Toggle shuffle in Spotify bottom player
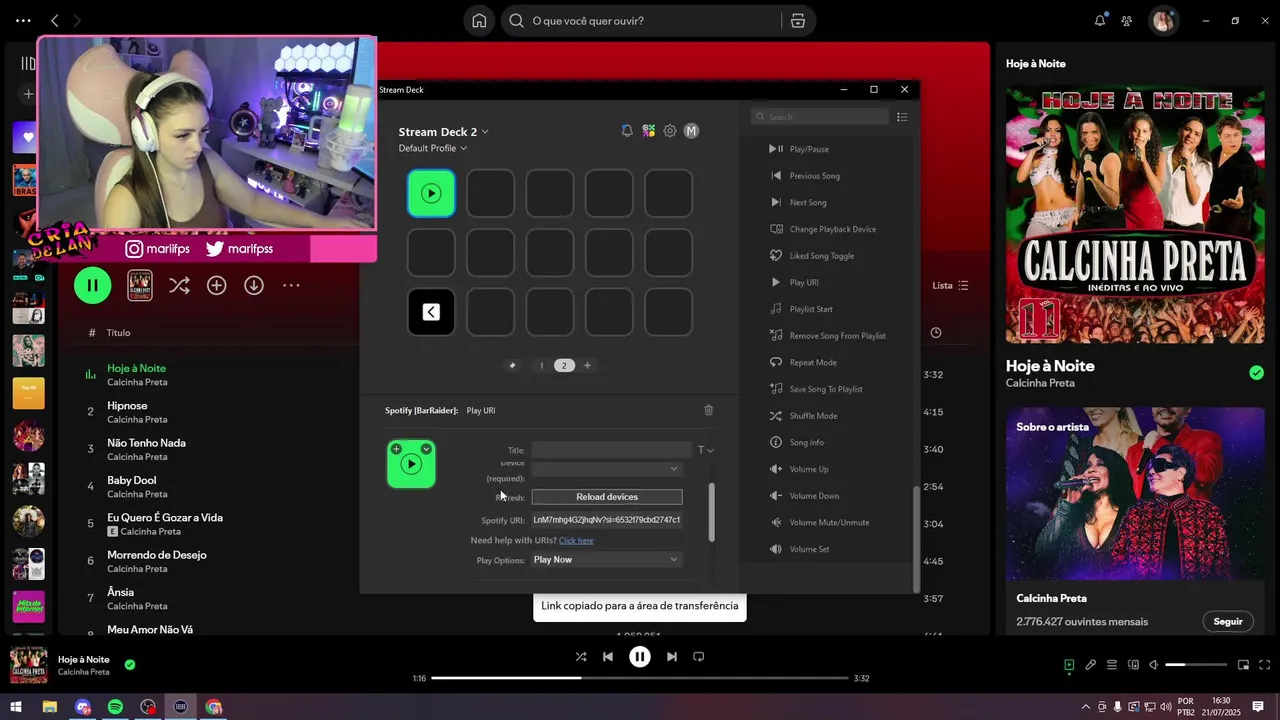Image resolution: width=1280 pixels, height=720 pixels. point(581,657)
